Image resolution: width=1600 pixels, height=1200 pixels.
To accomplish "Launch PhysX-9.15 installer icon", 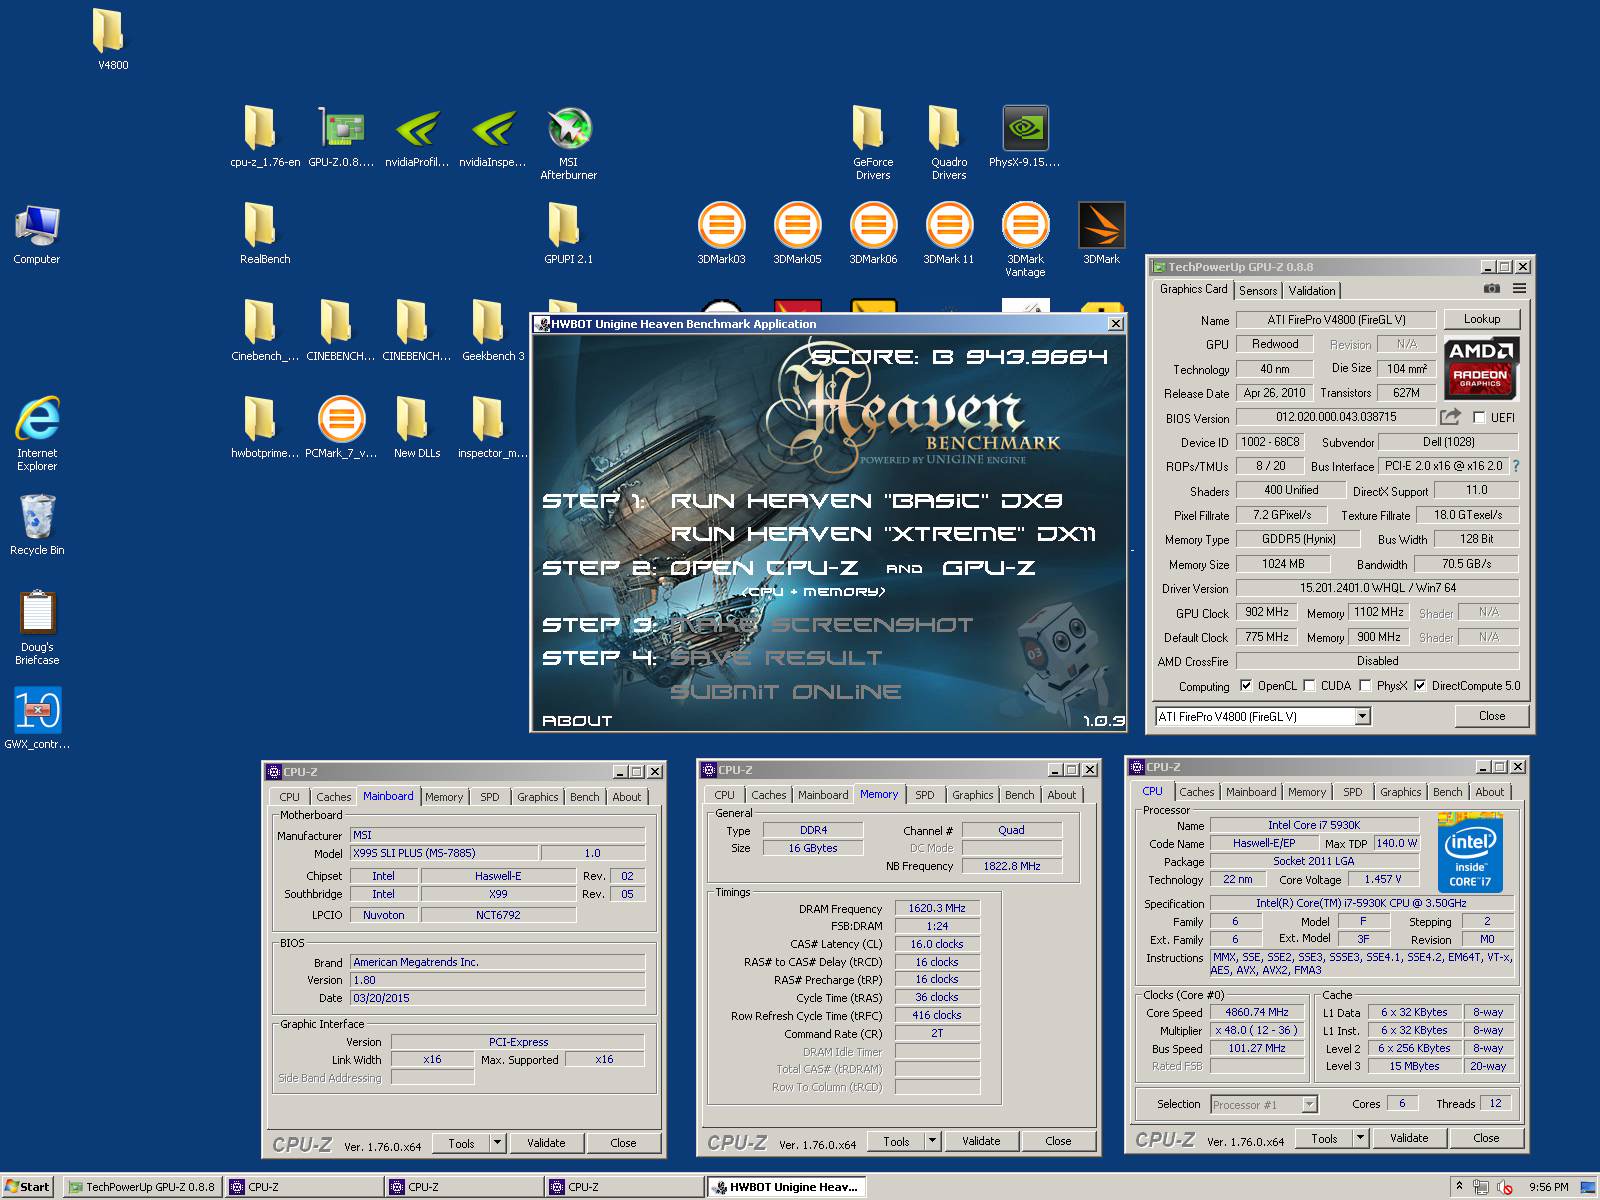I will pyautogui.click(x=1024, y=136).
